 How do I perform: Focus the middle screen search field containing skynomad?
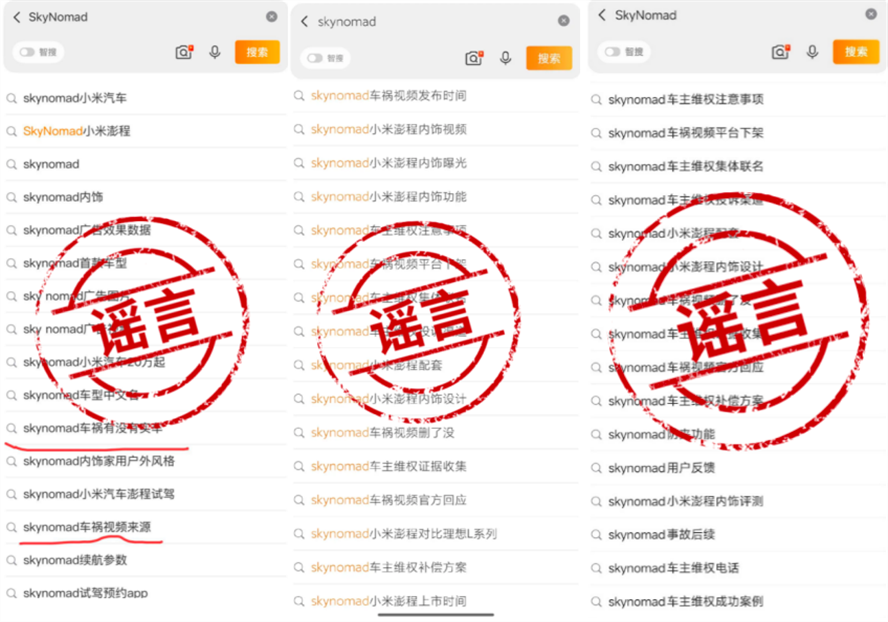(x=435, y=22)
